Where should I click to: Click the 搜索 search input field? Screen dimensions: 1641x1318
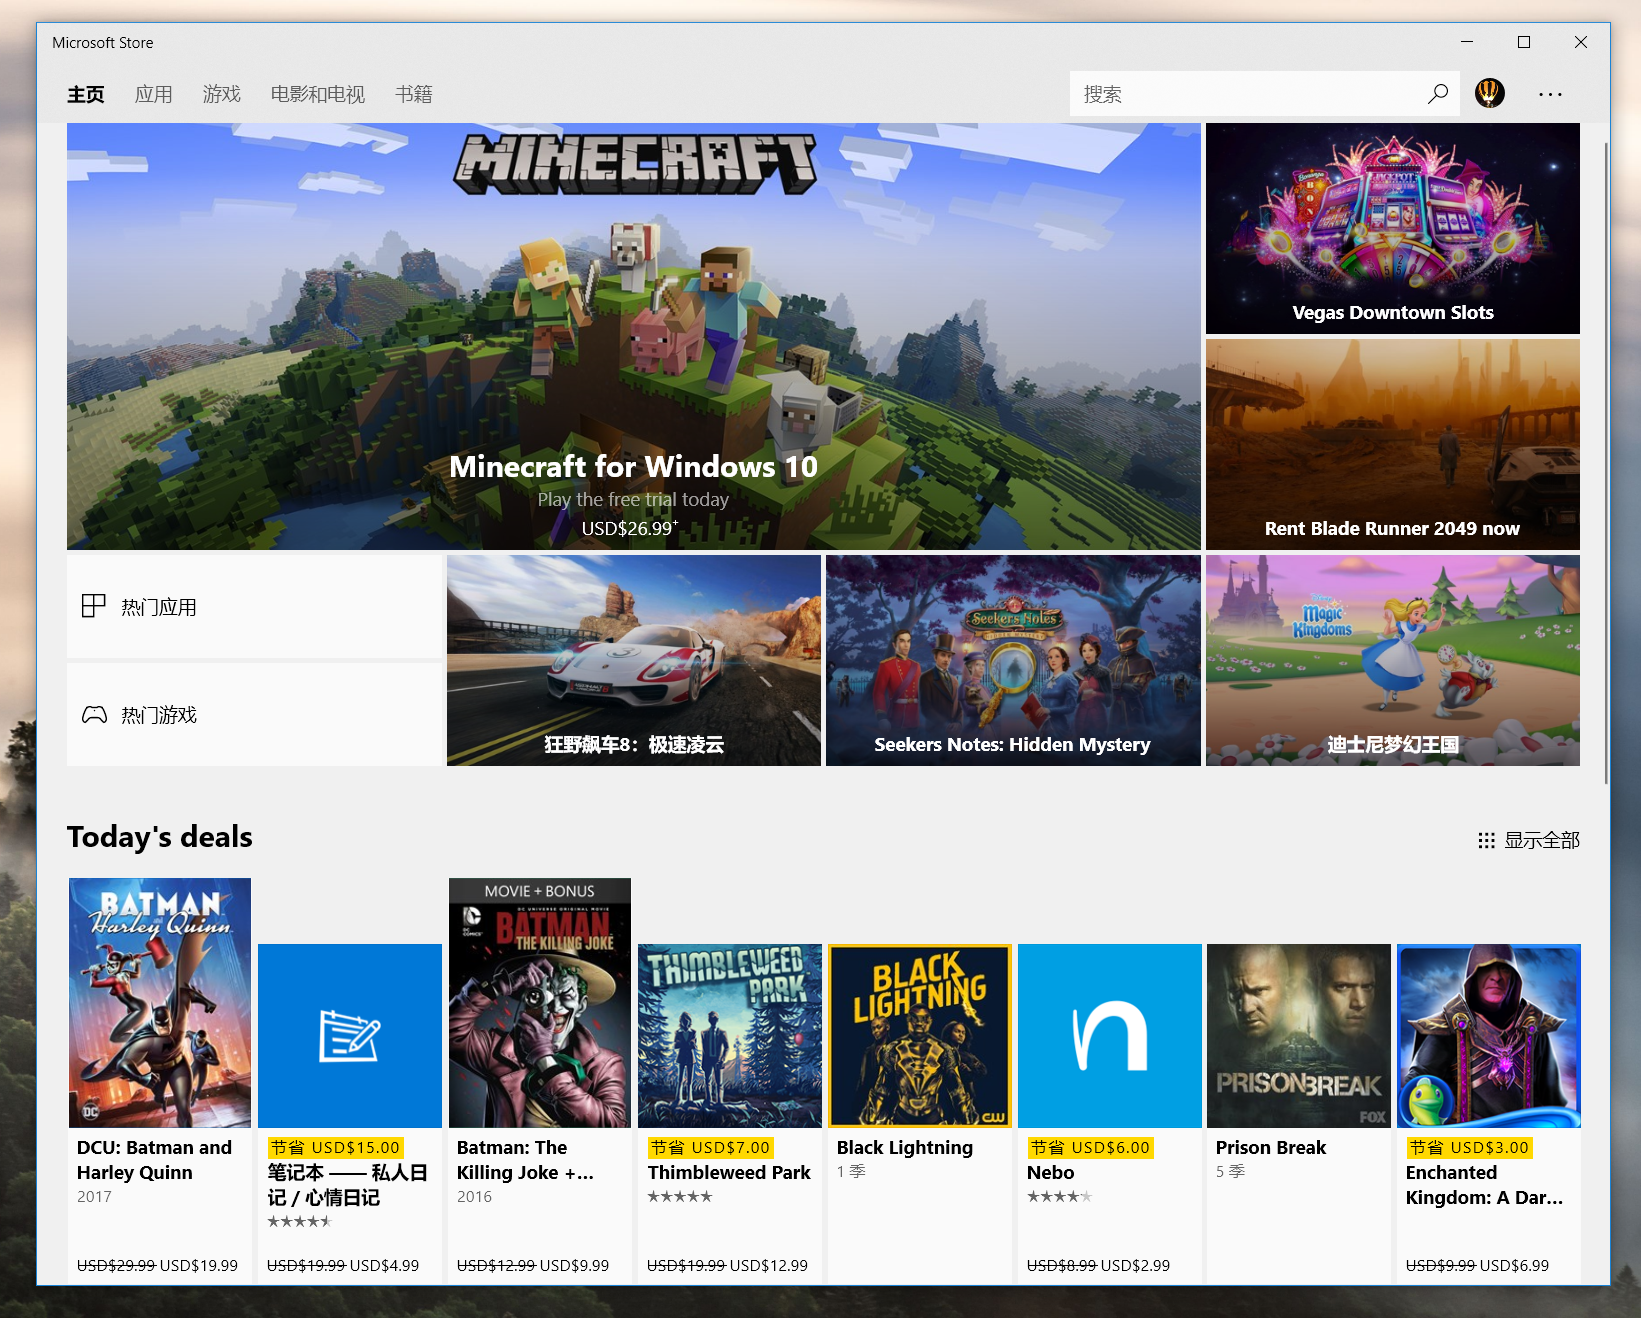pos(1264,94)
